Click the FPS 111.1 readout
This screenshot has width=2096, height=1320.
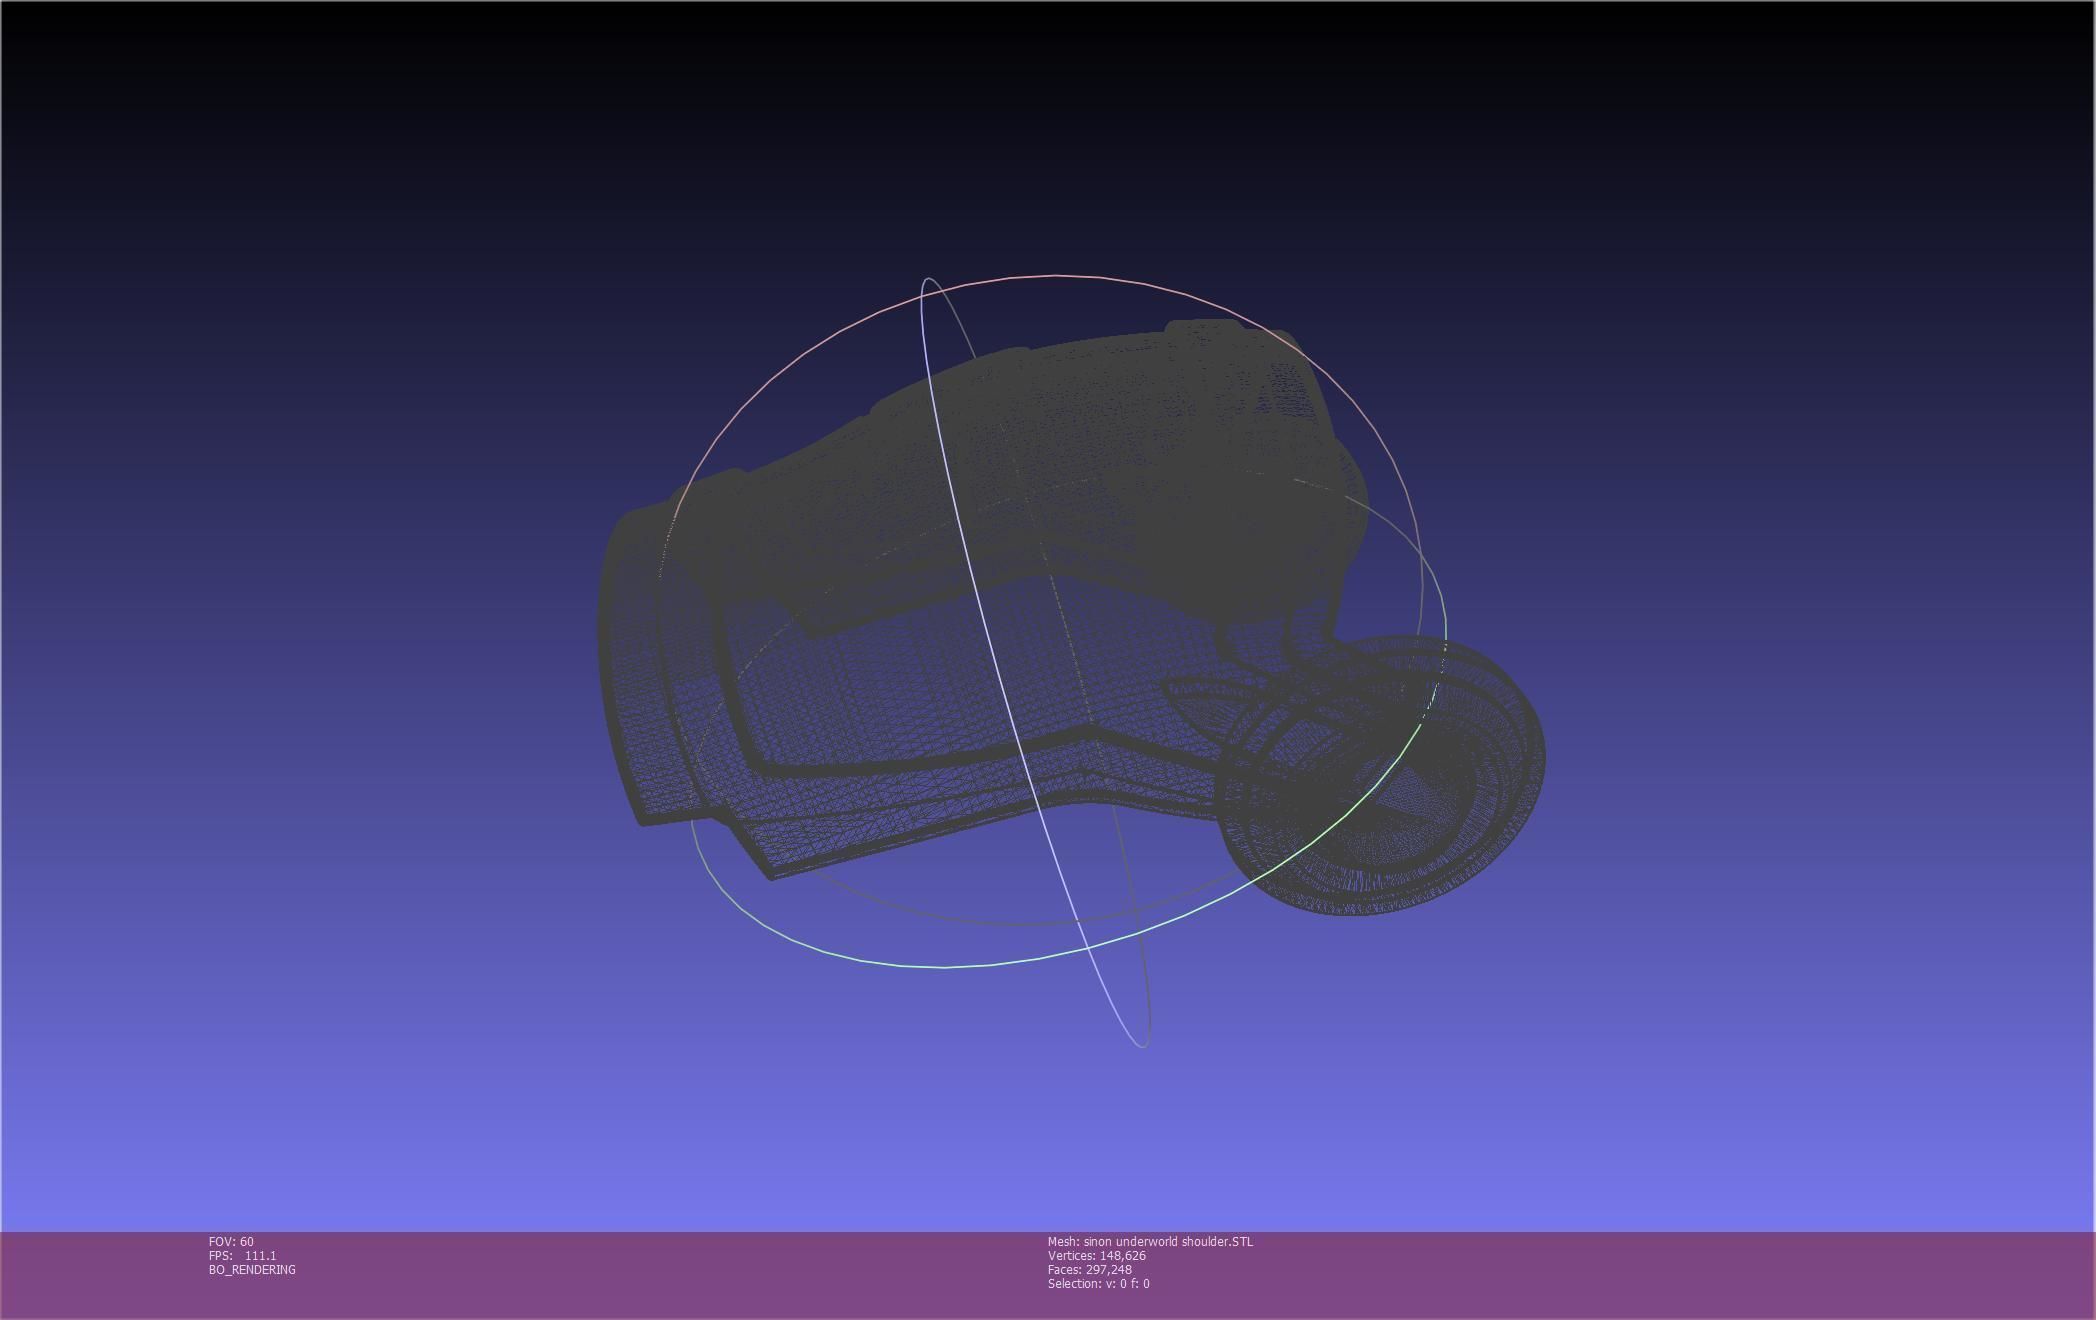coord(243,1256)
